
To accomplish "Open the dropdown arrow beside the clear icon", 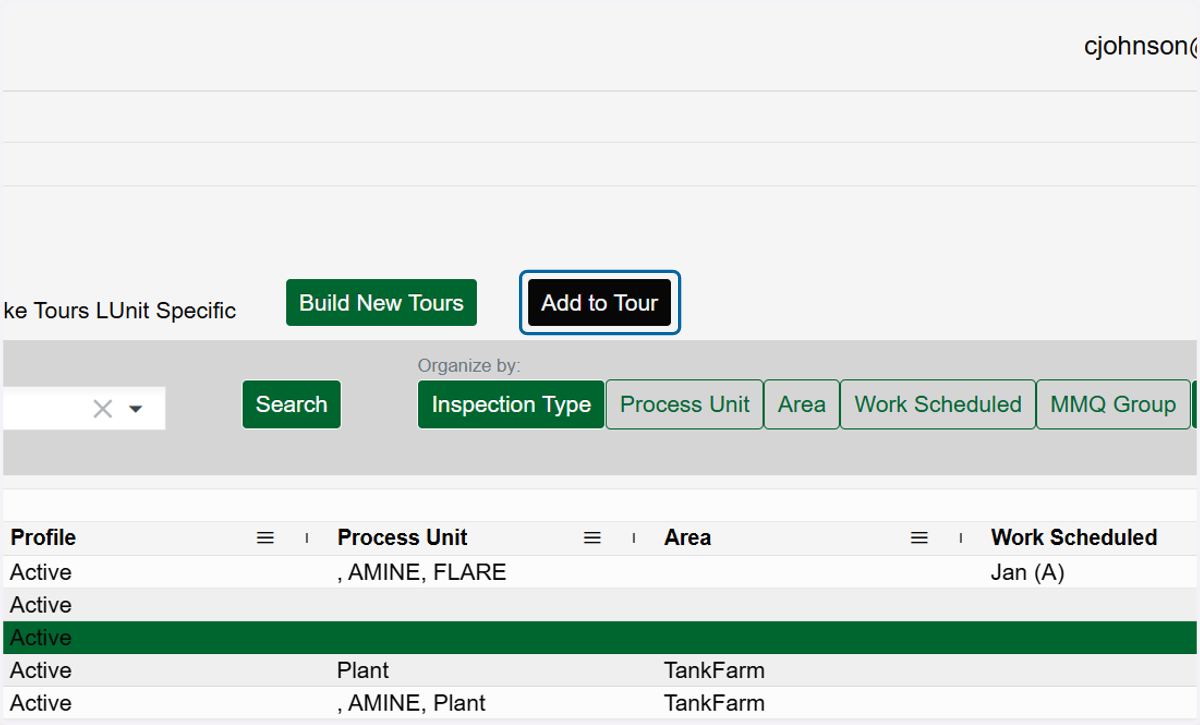I will 137,409.
